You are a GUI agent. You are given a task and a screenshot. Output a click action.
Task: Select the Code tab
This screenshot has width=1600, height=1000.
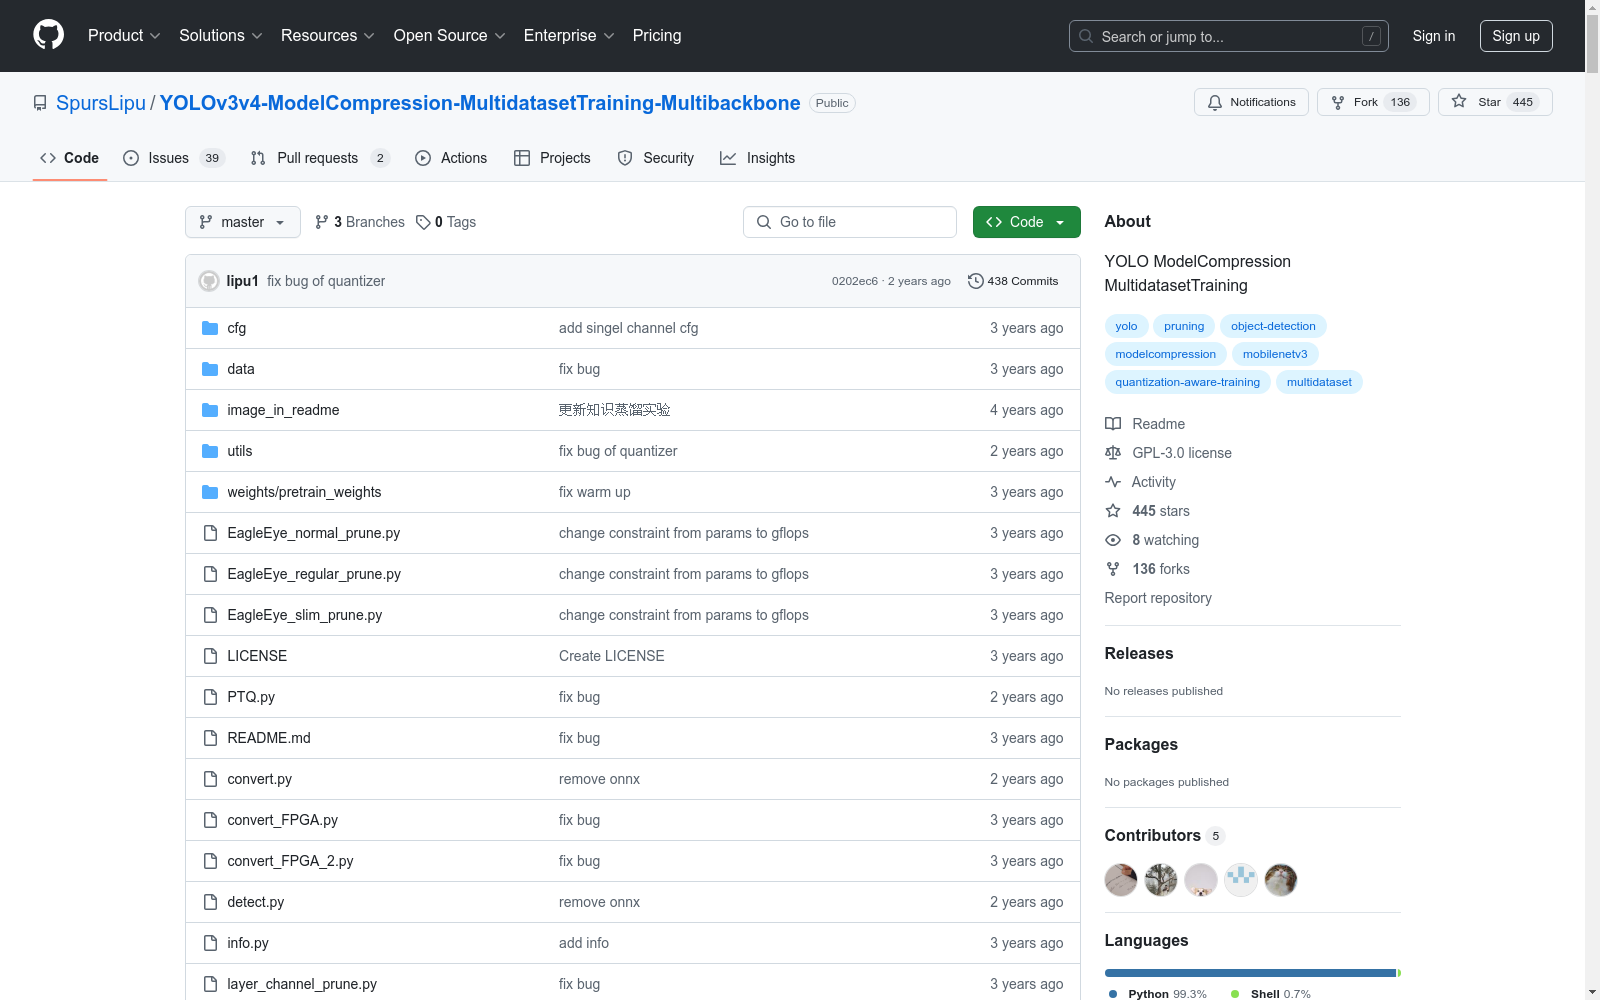(70, 158)
